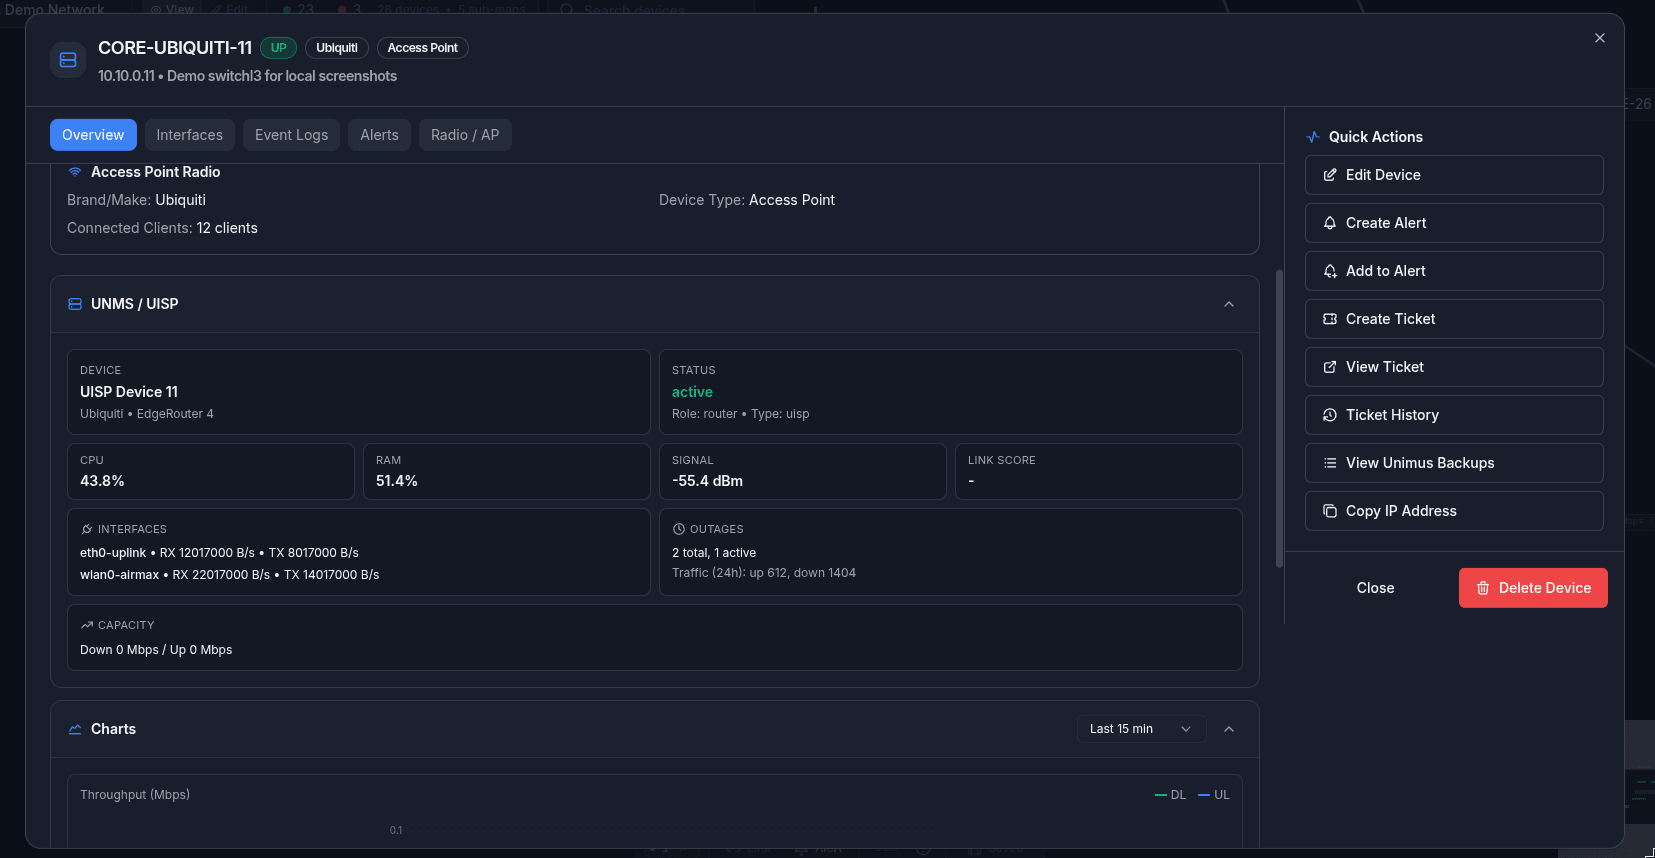This screenshot has width=1655, height=858.
Task: Toggle the UL legend in Throughput chart
Action: tap(1214, 795)
